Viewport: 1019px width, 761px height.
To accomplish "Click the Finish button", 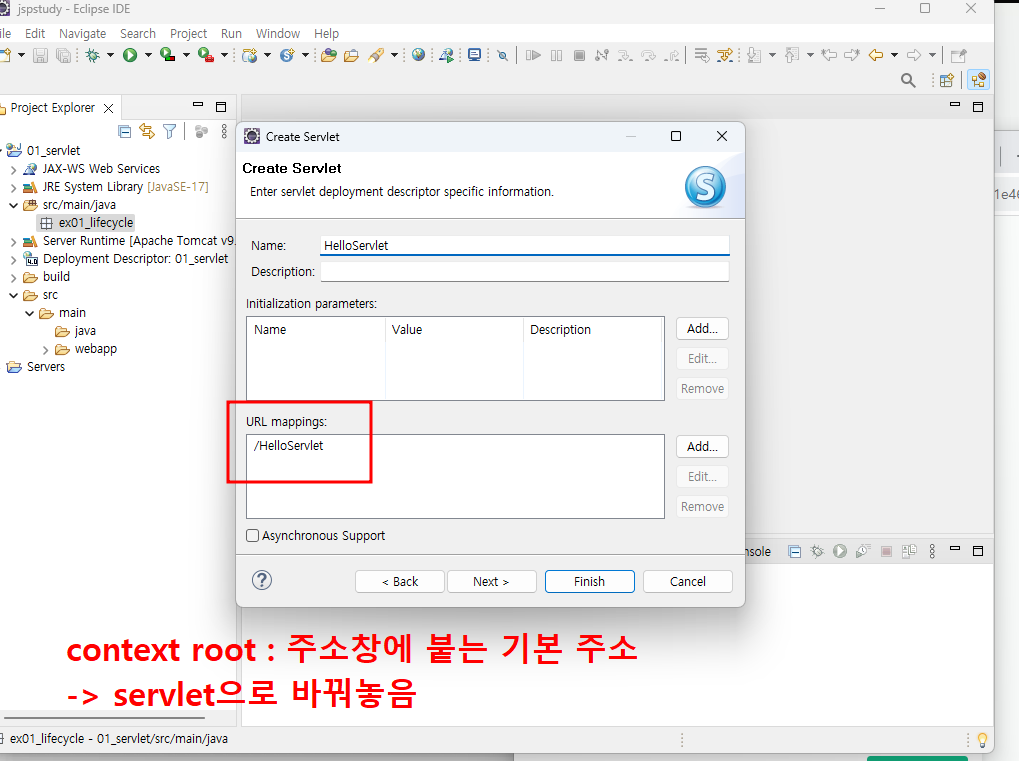I will coord(589,582).
